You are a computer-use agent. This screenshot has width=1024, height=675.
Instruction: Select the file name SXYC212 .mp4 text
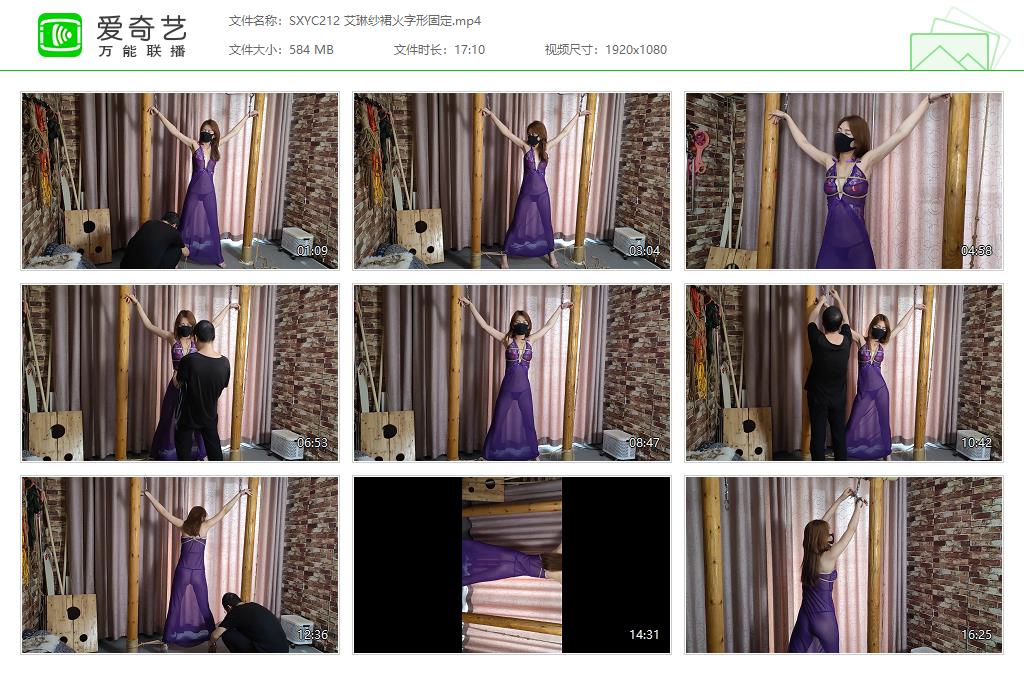[x=385, y=21]
